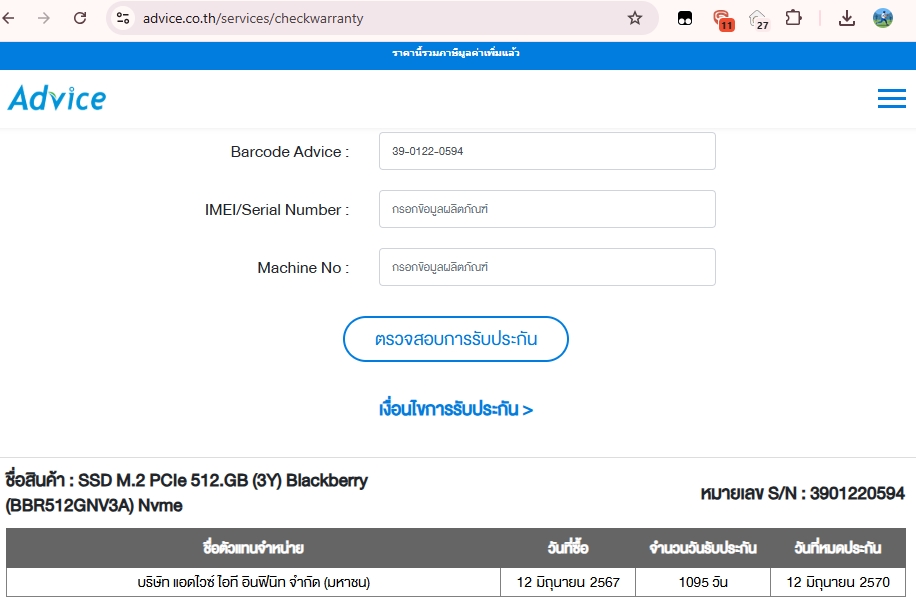Click the dealer name cell บริษัท แอดไวซ์
Screen dimensions: 916x613
pos(254,583)
